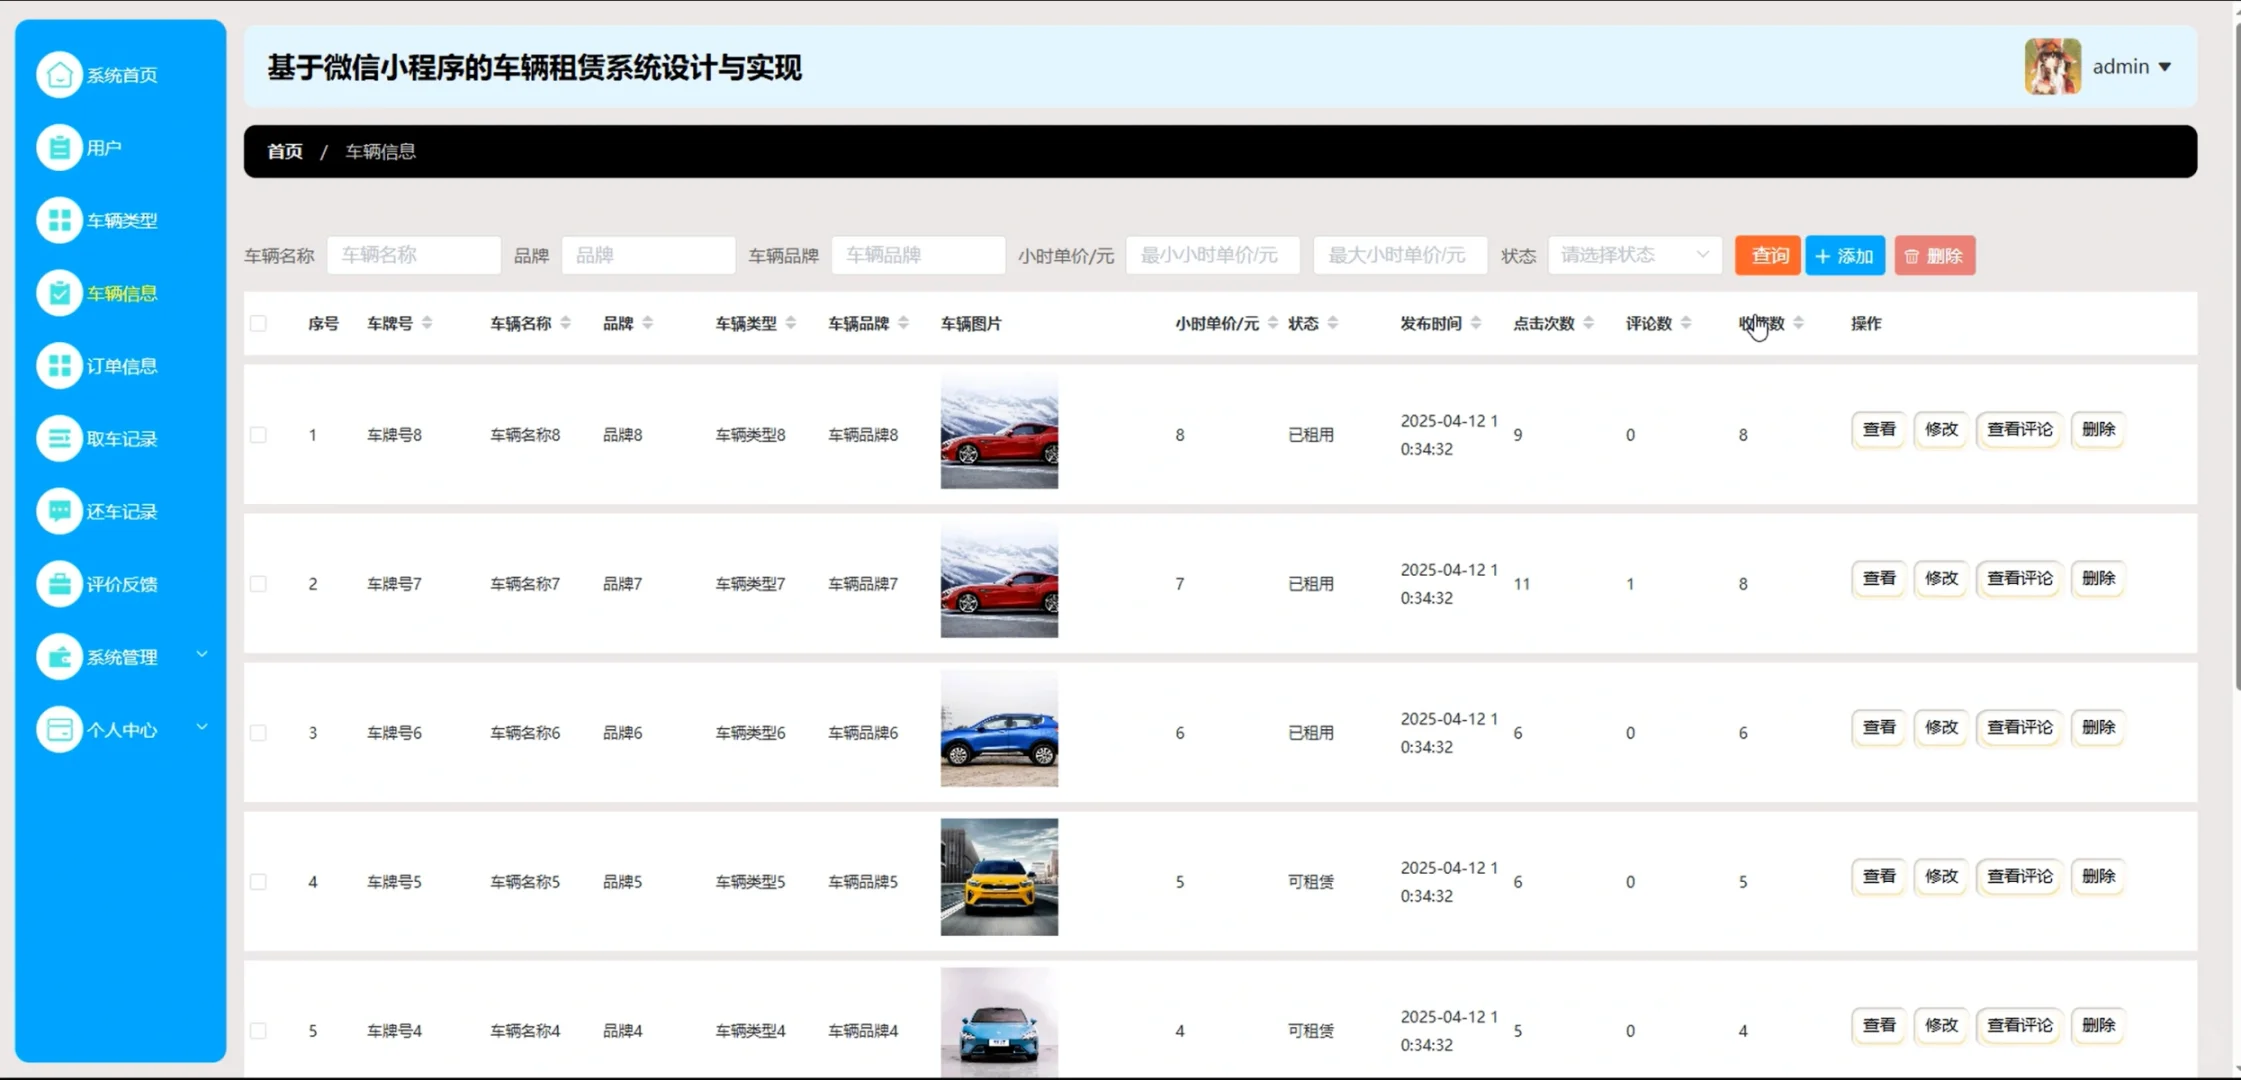This screenshot has width=2241, height=1080.
Task: Click the blue SUV thumbnail for 车辆名称6
Action: coord(998,729)
